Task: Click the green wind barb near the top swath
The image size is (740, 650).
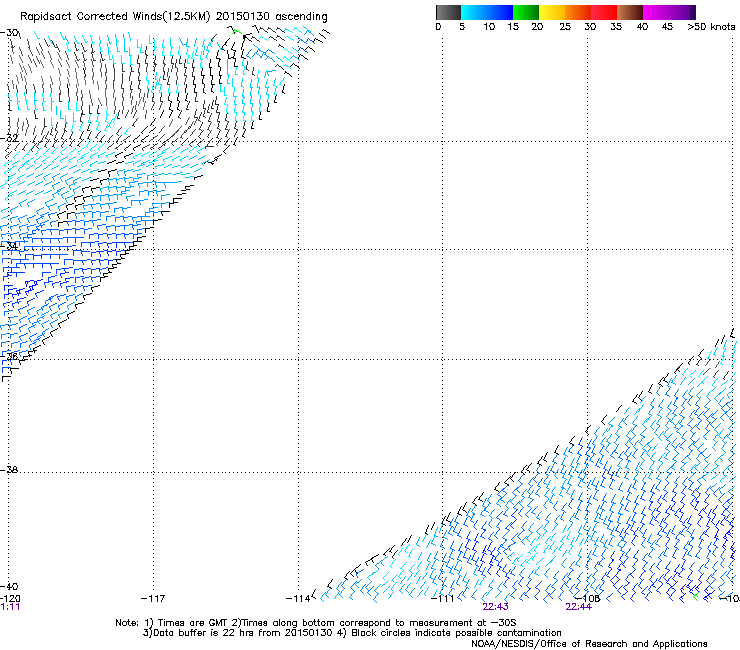Action: [x=237, y=32]
